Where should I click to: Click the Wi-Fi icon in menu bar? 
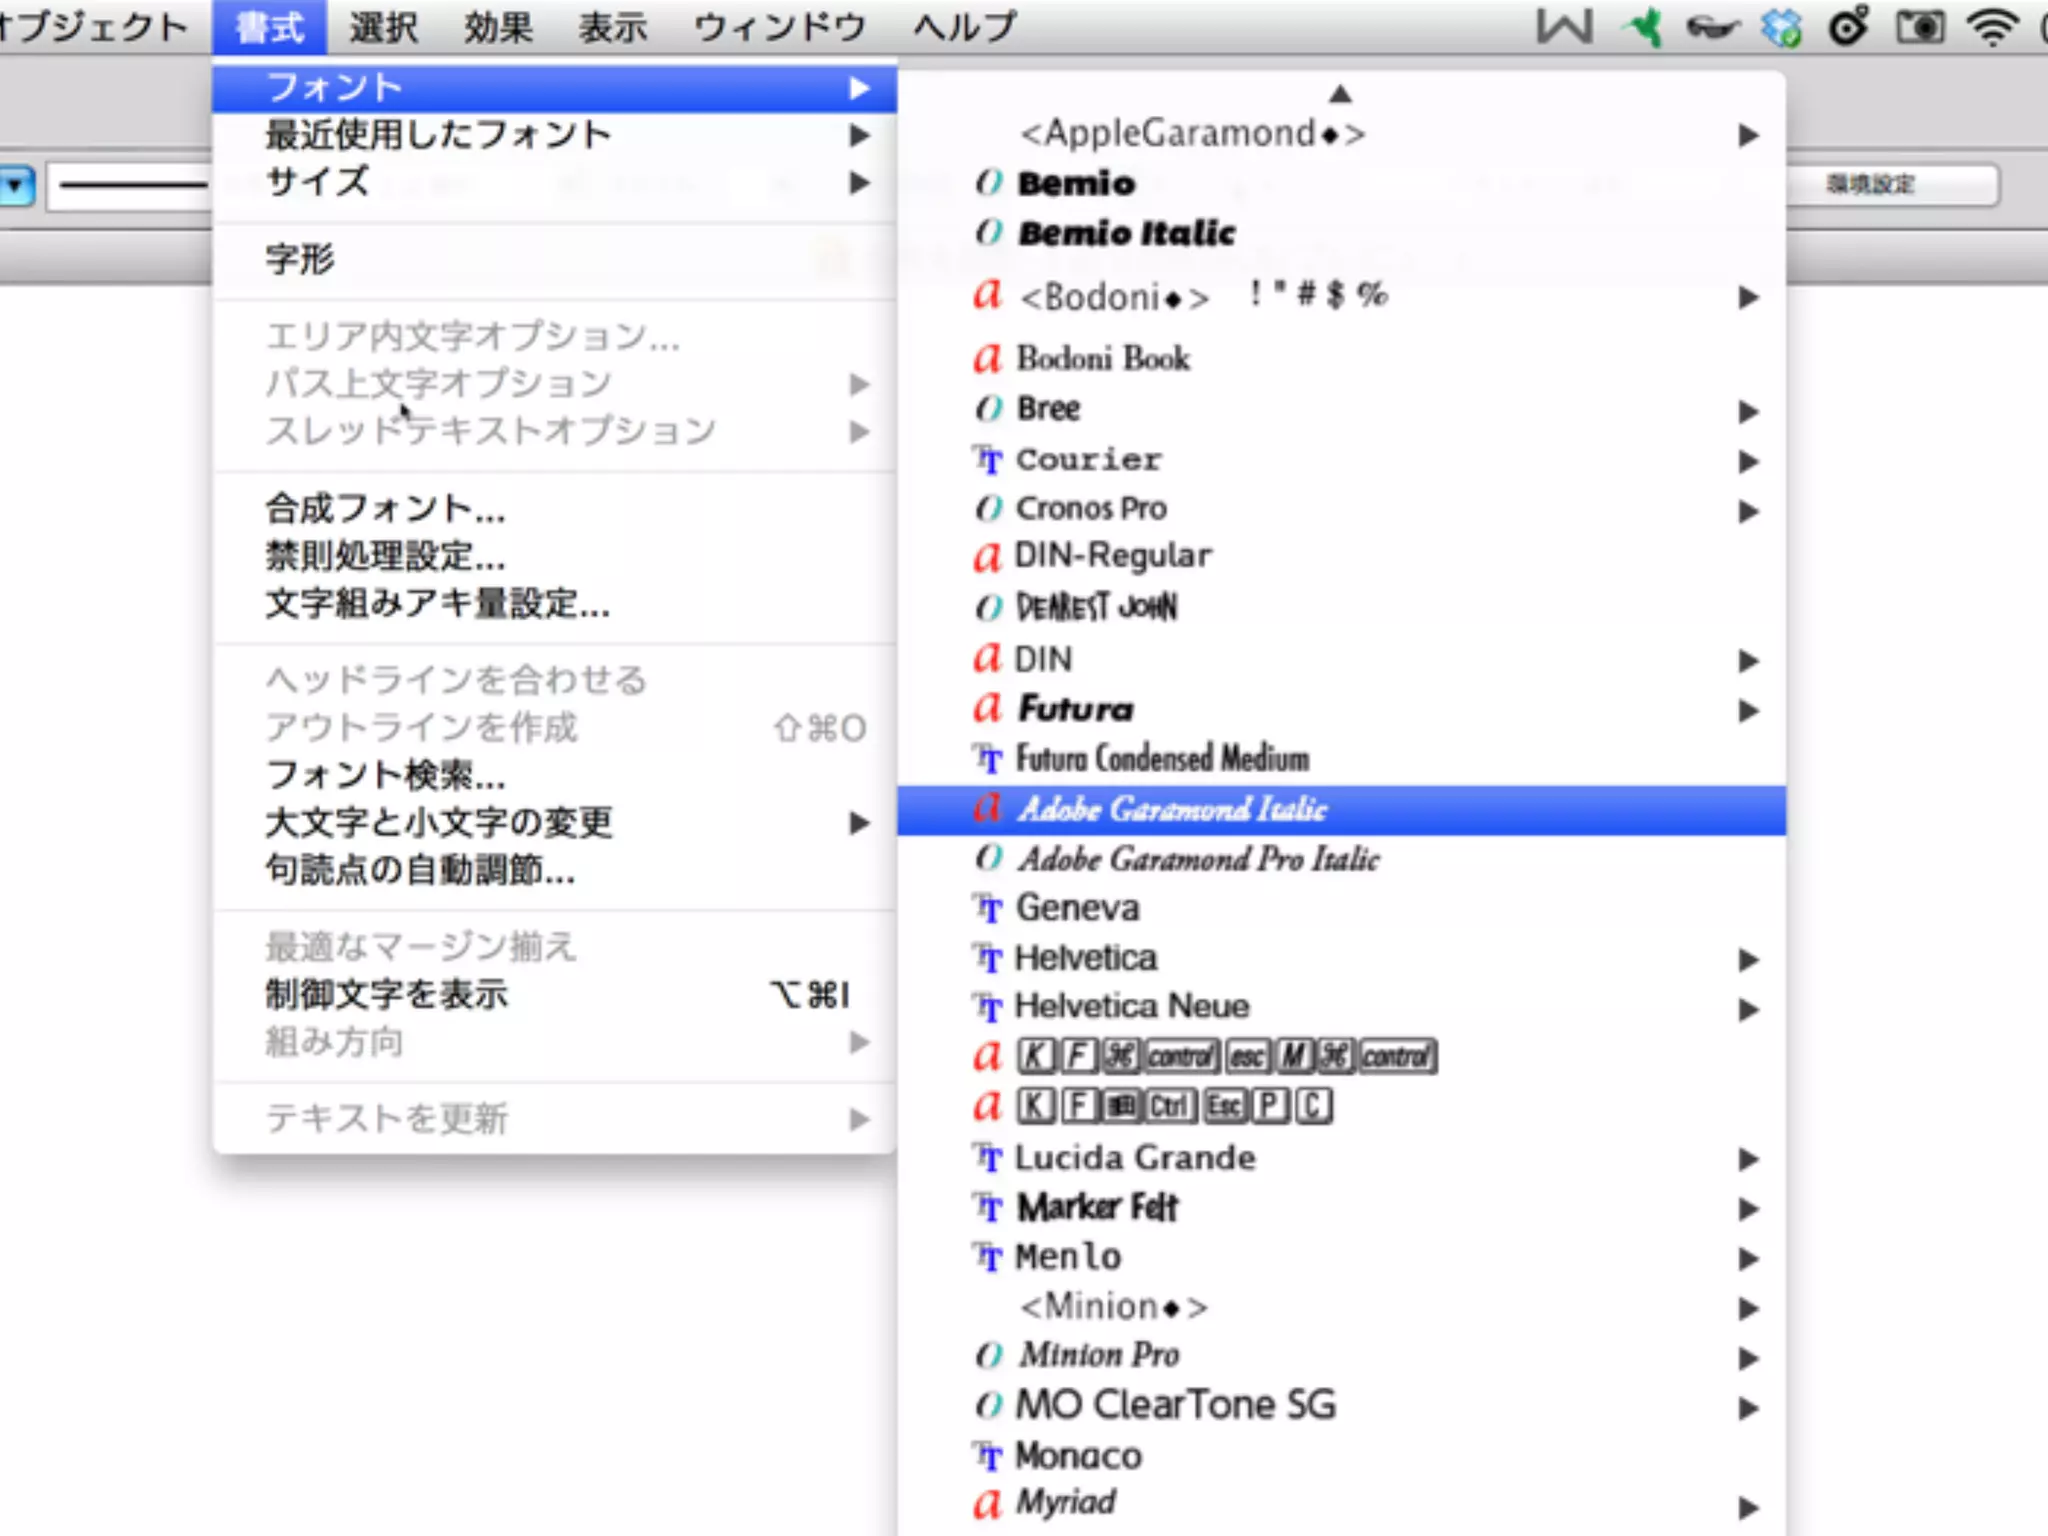point(1992,27)
